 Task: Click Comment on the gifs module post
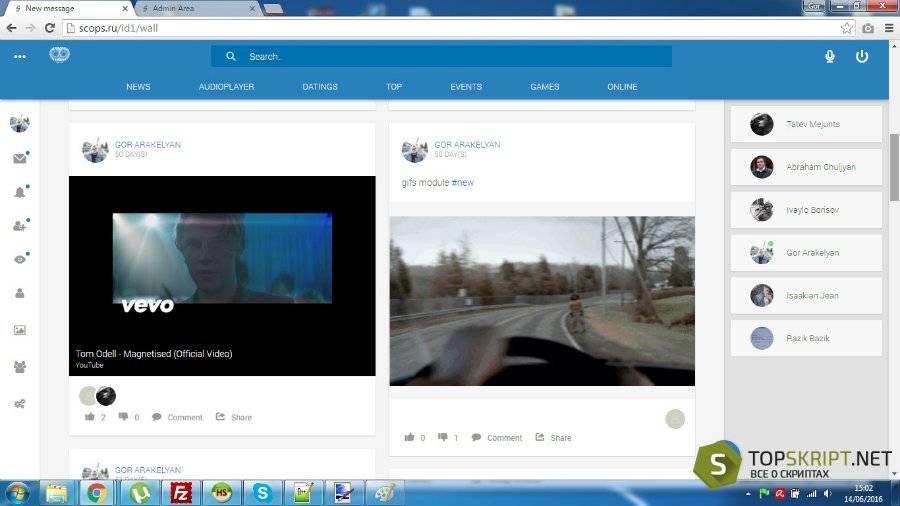(x=497, y=438)
